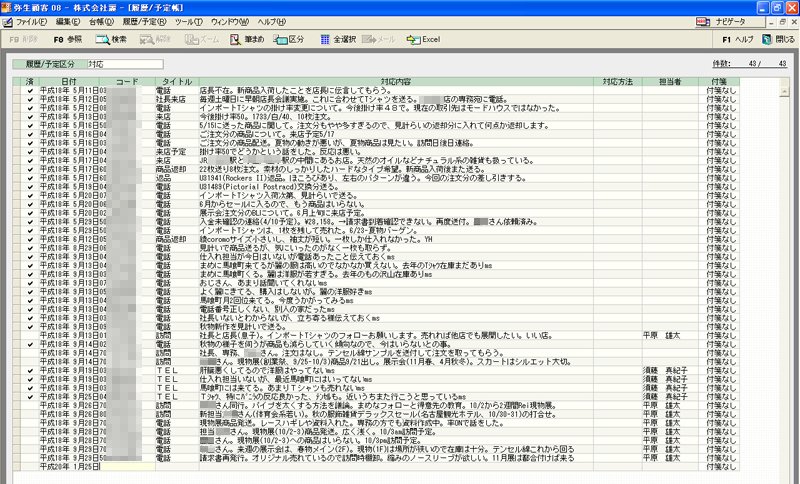This screenshot has height=484, width=800.
Task: Toggle 済 check on the 返品 U31941 row
Action: pyautogui.click(x=30, y=178)
